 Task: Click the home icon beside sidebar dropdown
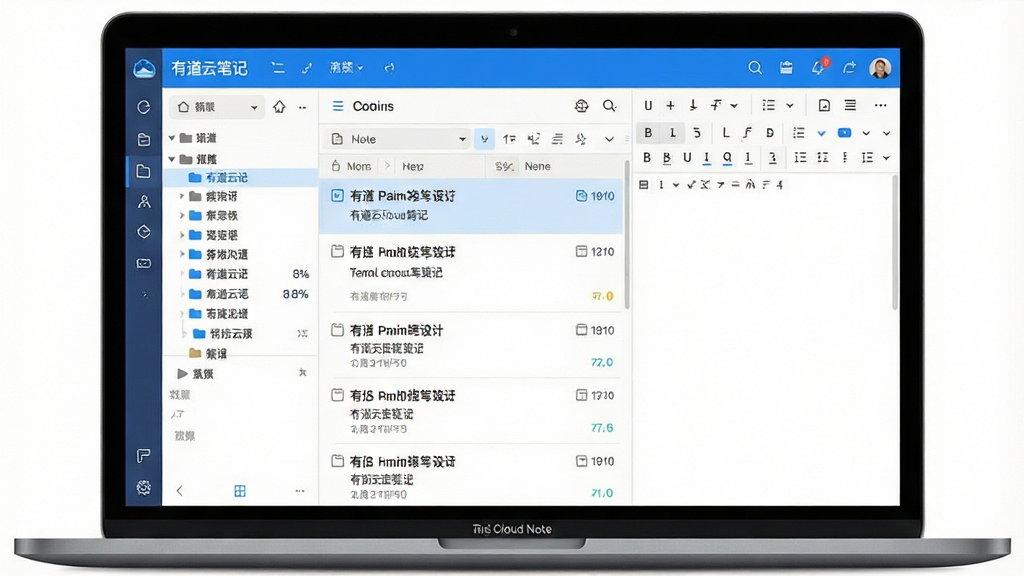tap(280, 106)
